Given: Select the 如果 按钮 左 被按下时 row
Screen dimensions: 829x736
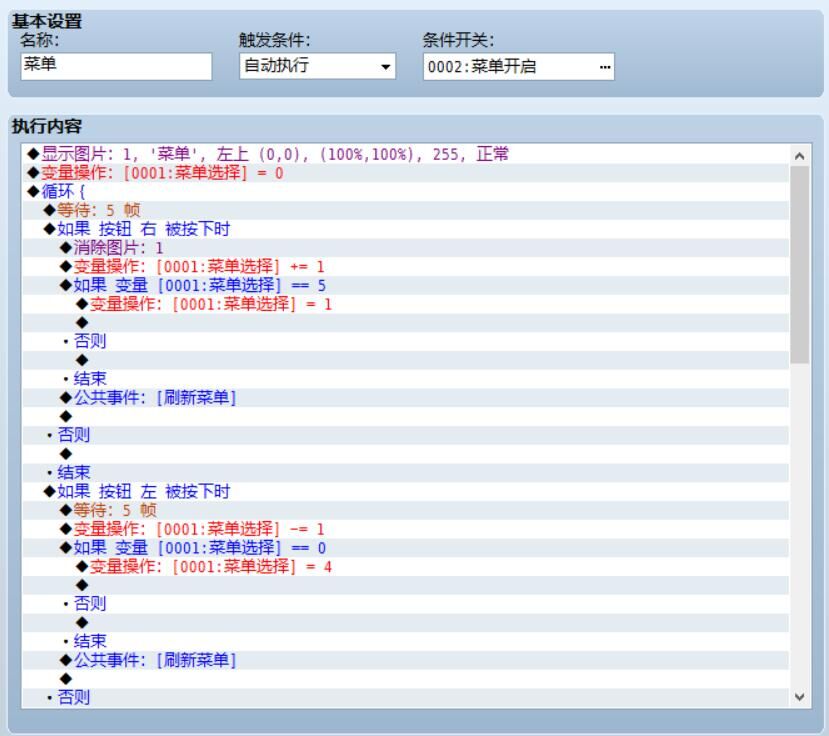Looking at the screenshot, I should click(406, 491).
